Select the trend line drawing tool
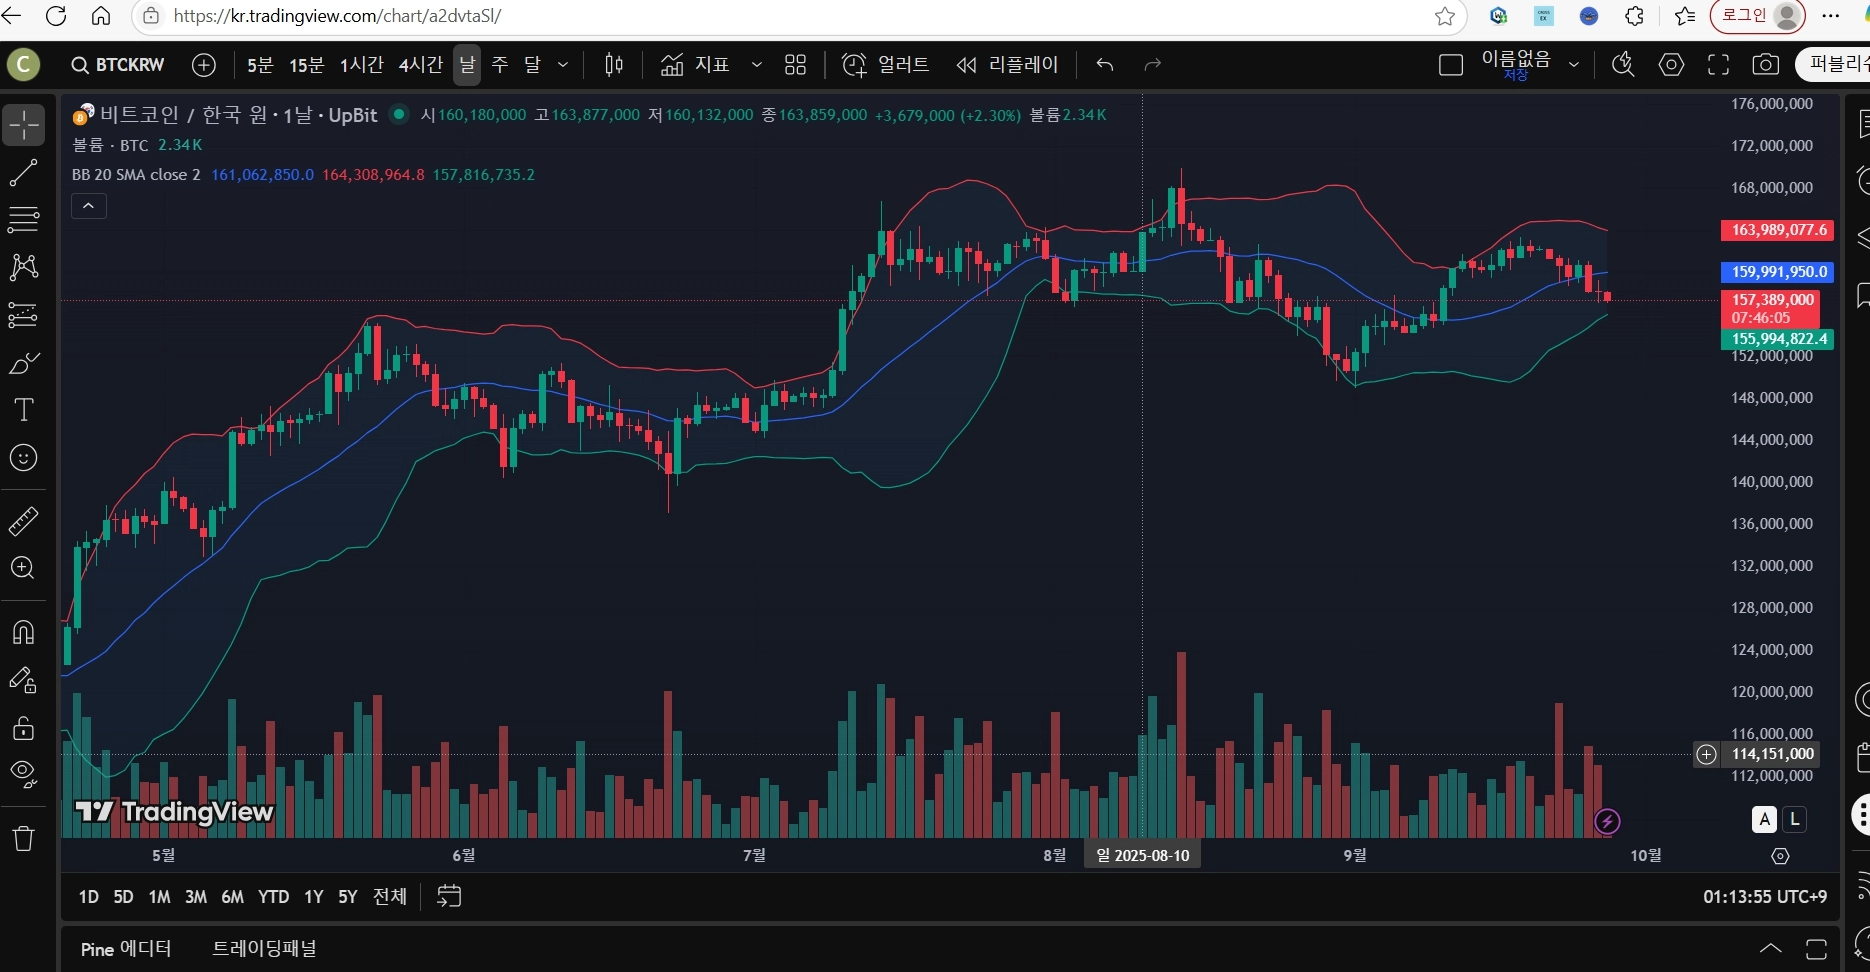This screenshot has width=1870, height=972. [x=23, y=172]
